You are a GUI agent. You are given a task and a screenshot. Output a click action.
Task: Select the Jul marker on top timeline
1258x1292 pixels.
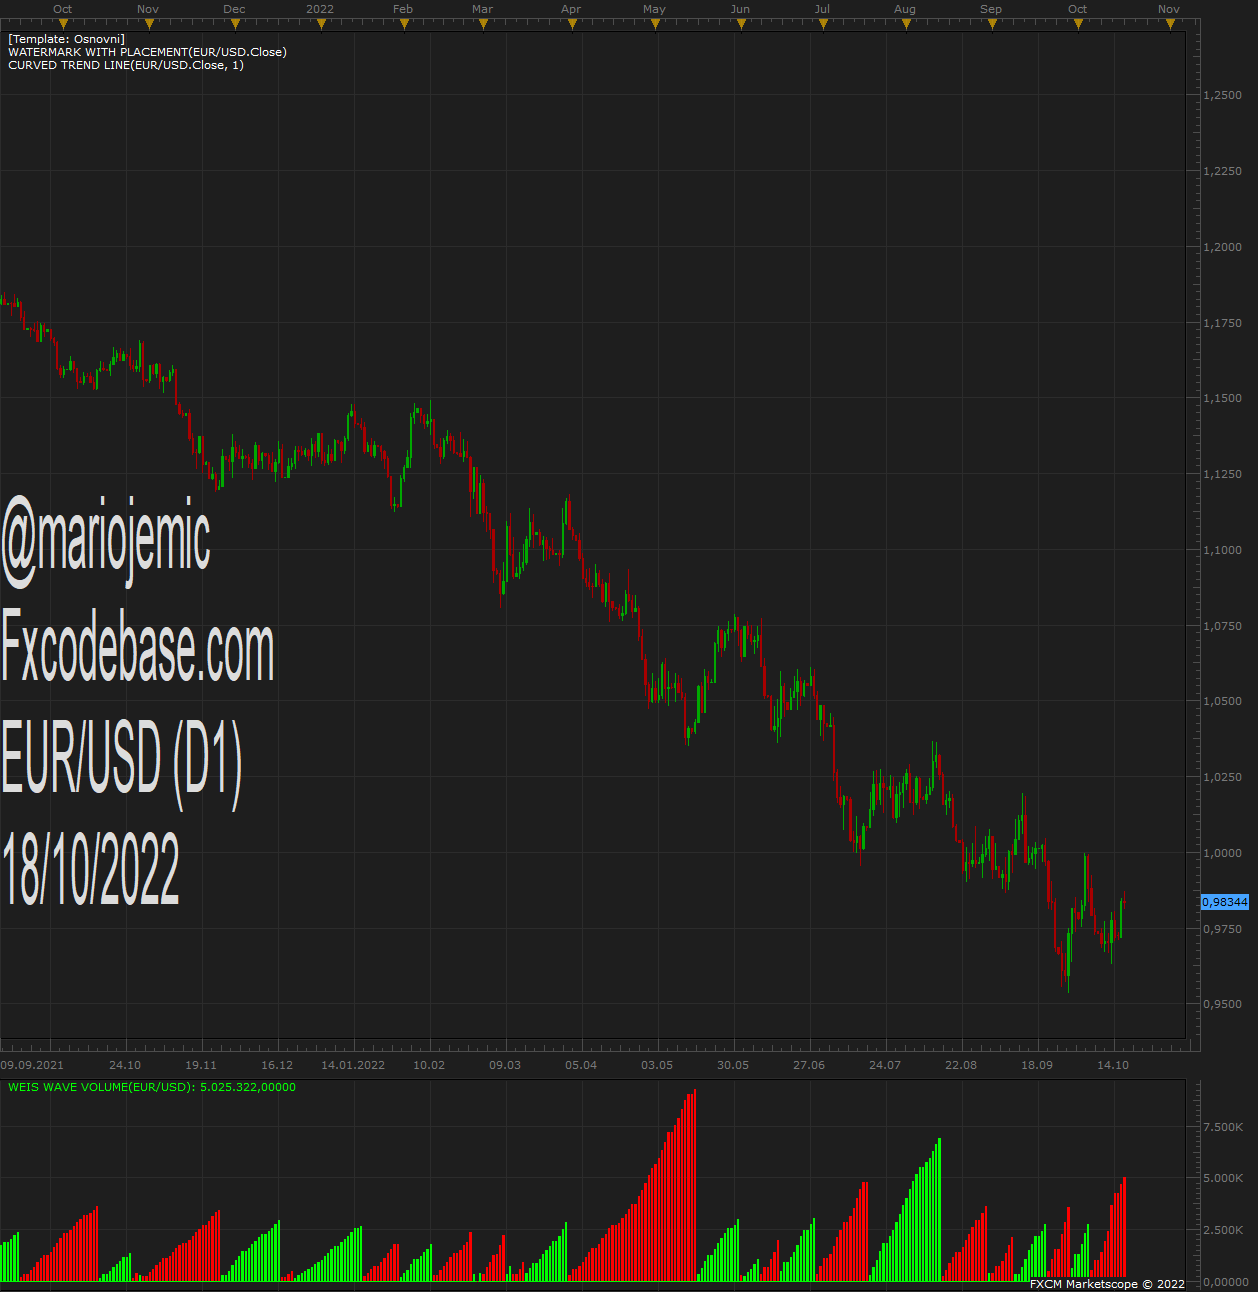[x=823, y=24]
